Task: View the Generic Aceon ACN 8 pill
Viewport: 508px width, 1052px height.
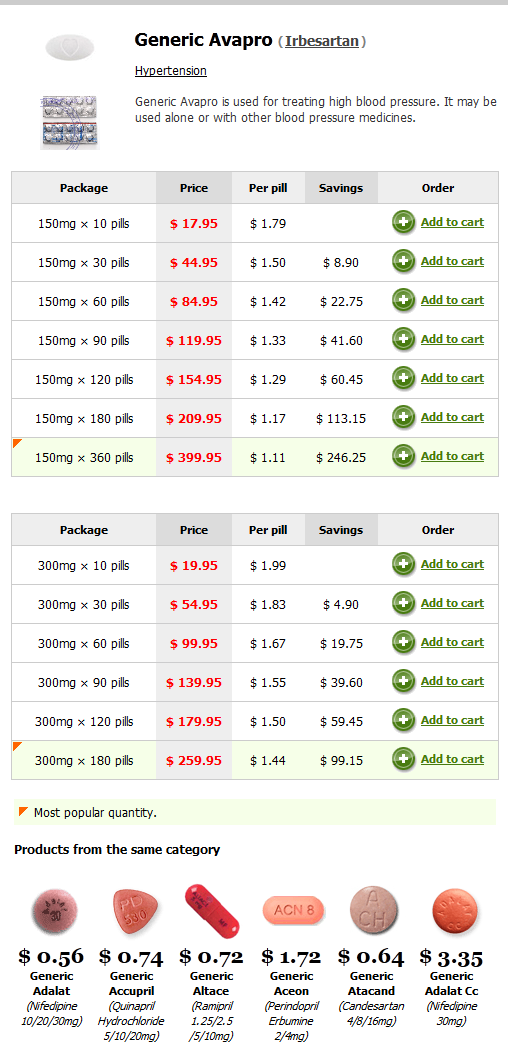Action: tap(293, 910)
